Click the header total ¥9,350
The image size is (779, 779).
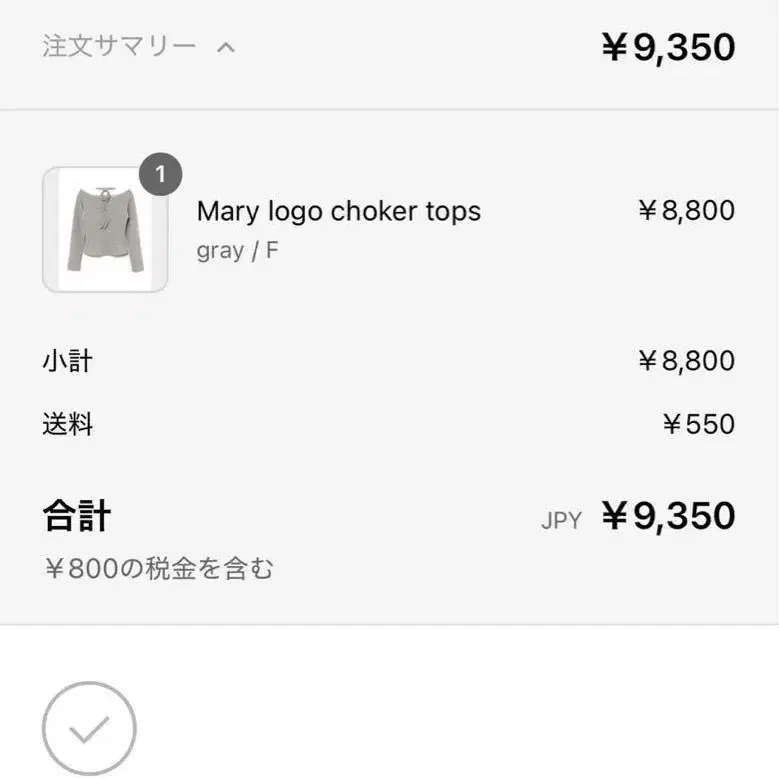pyautogui.click(x=668, y=47)
